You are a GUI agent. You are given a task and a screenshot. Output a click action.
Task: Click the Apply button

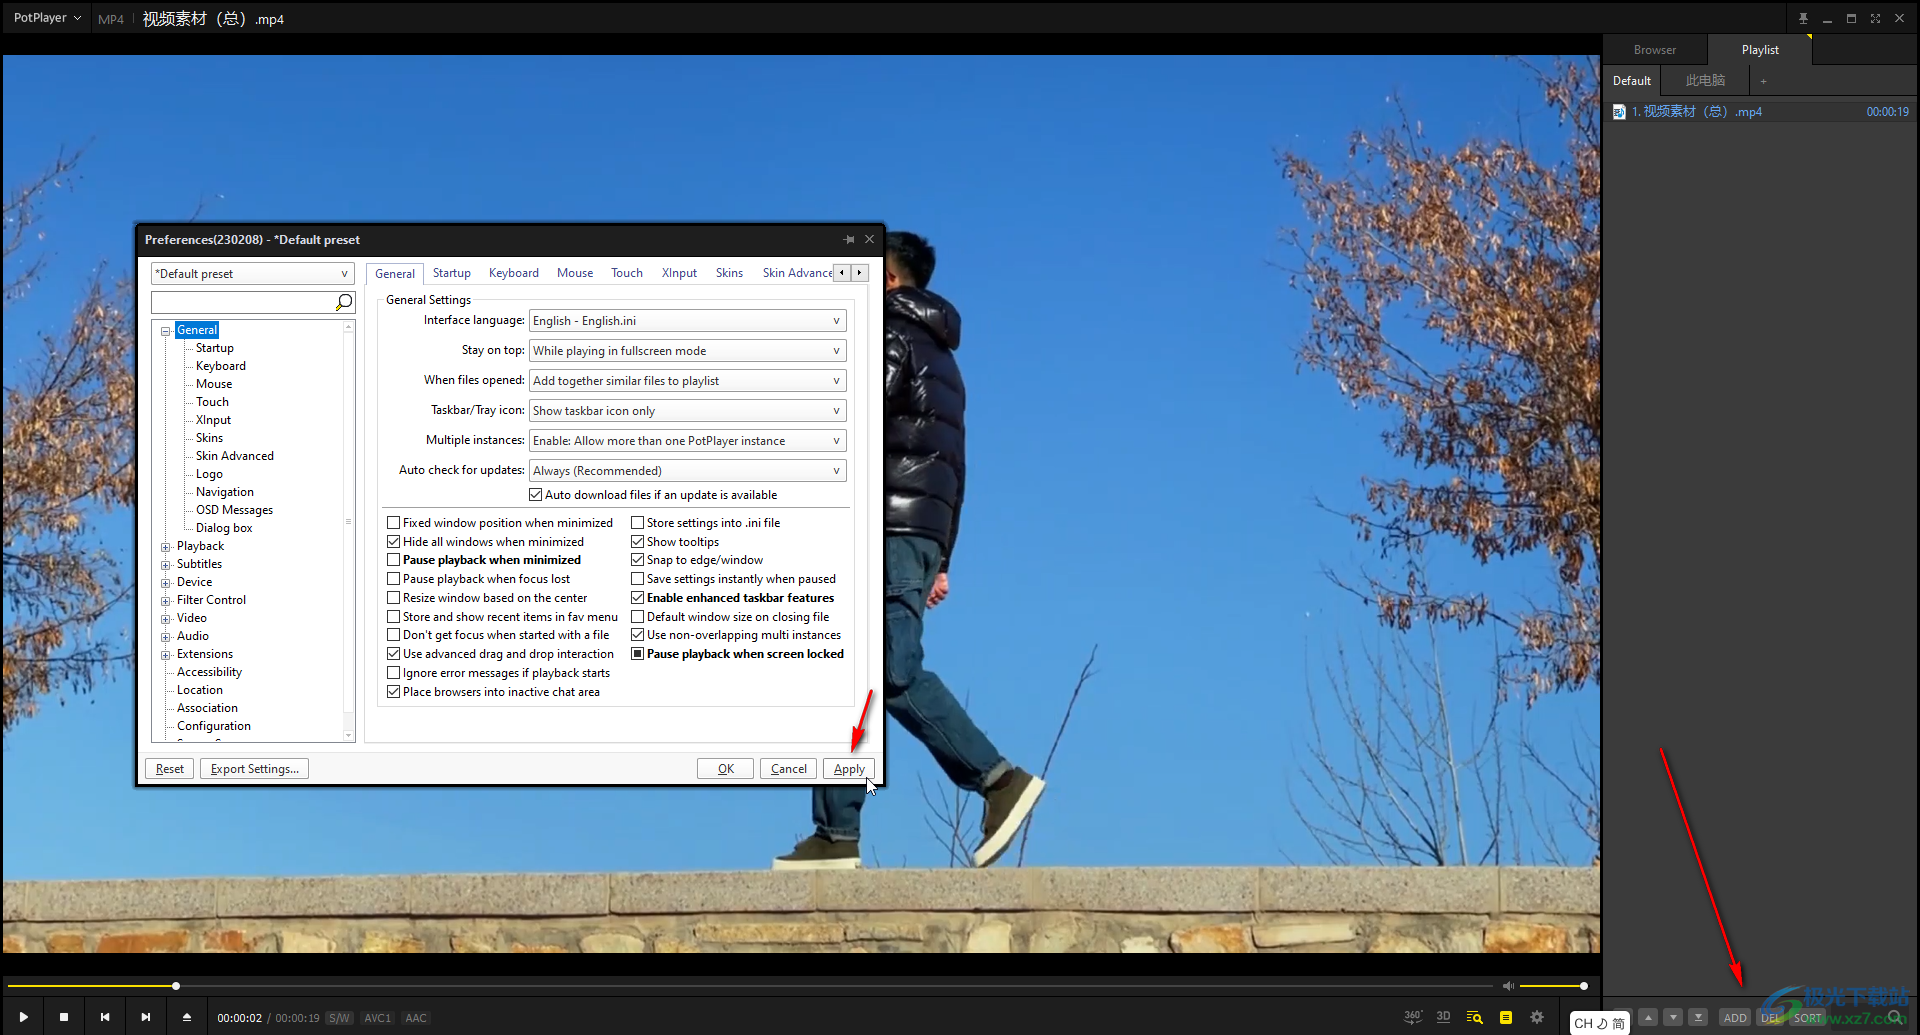849,769
